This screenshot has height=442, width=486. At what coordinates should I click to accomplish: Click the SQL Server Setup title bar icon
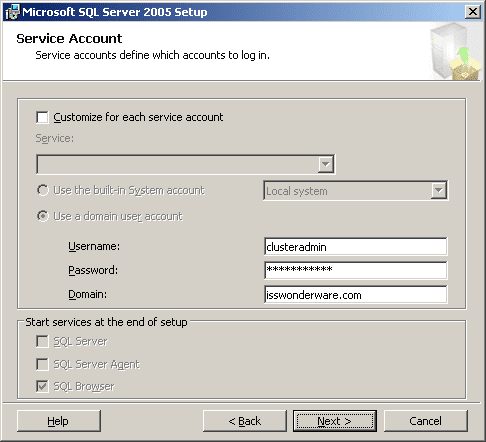coord(12,12)
